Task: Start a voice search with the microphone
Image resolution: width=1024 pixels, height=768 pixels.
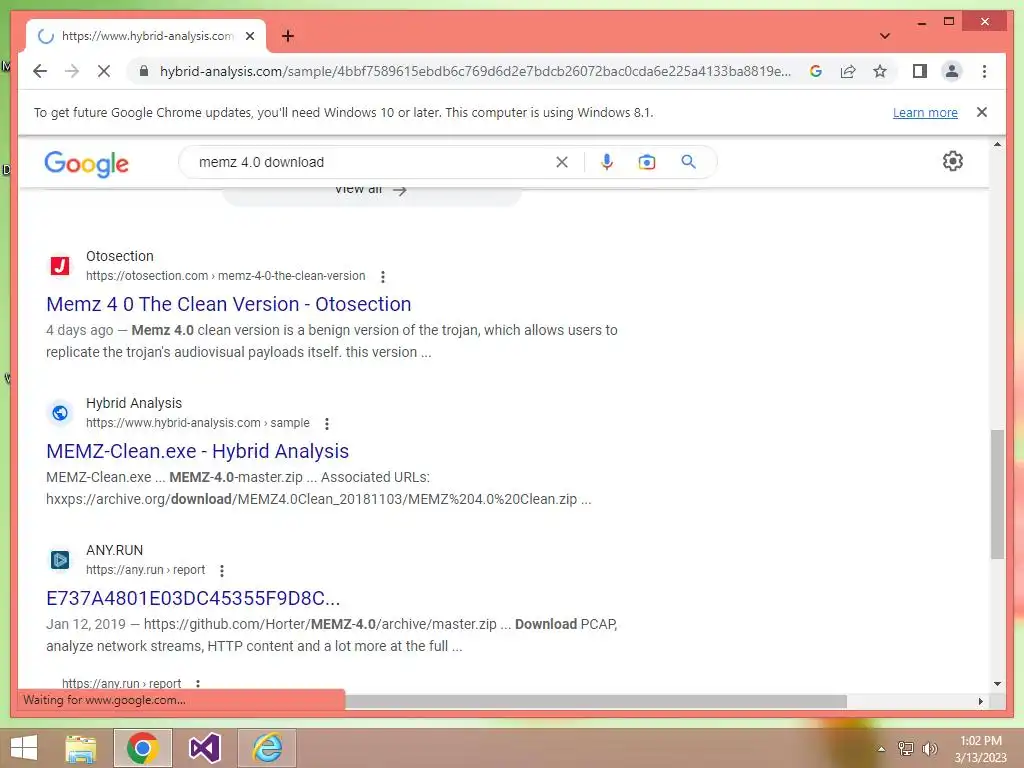Action: [607, 162]
